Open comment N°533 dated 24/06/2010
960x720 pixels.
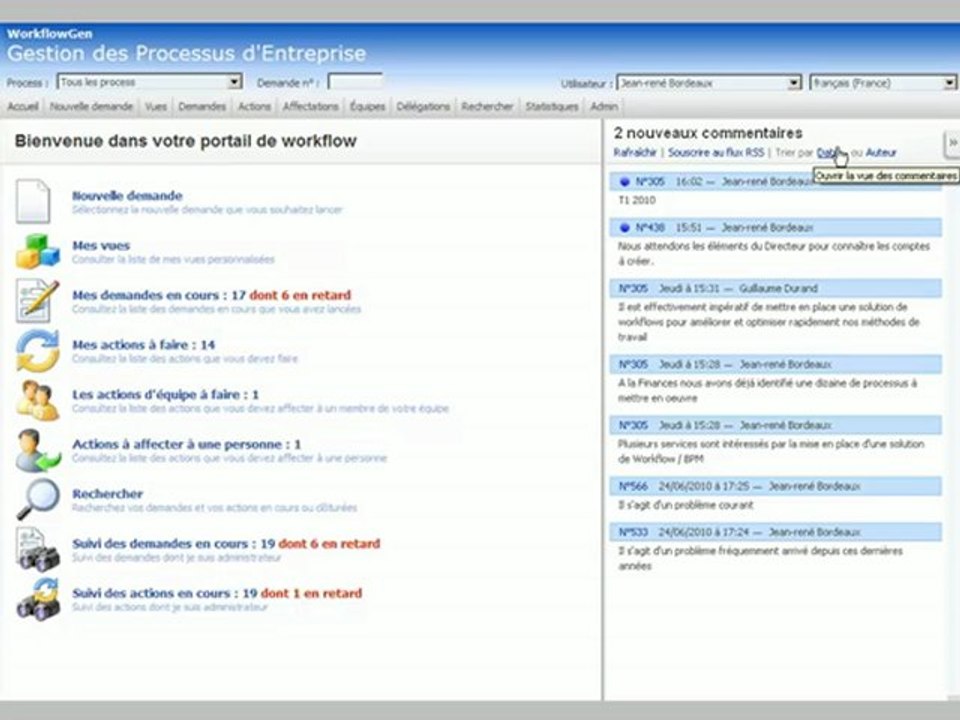[x=633, y=532]
